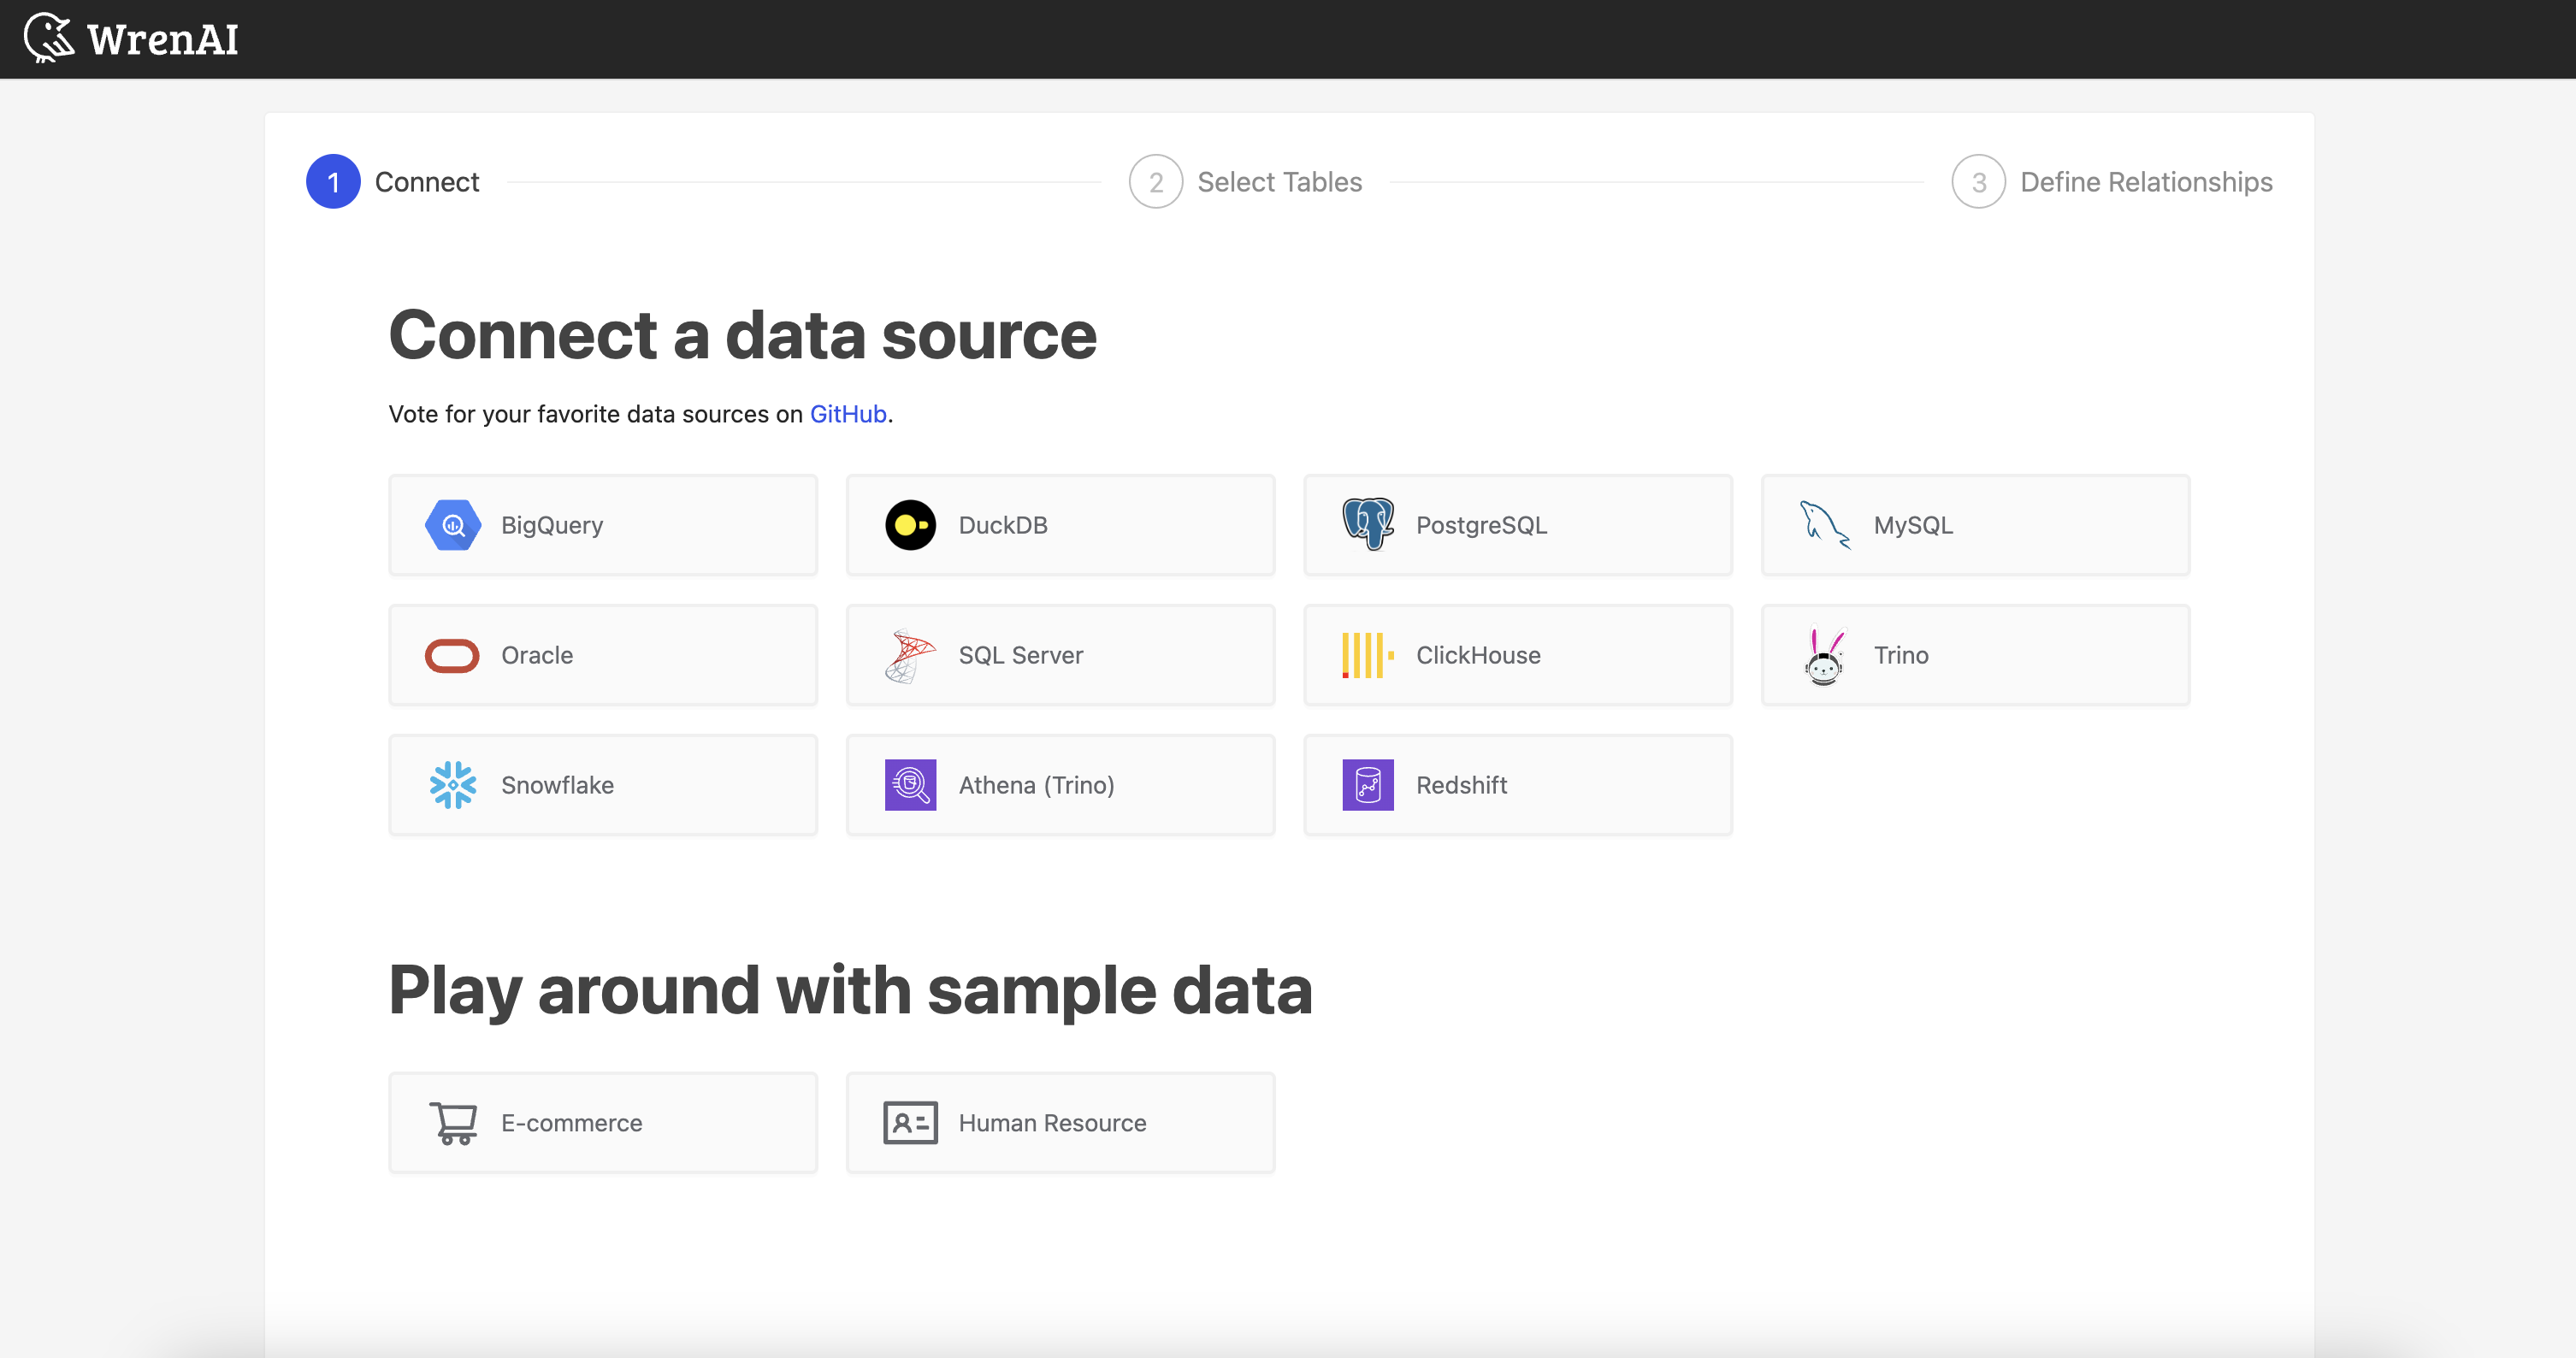Click the PostgreSQL elephant icon
Image resolution: width=2576 pixels, height=1358 pixels.
(1368, 524)
